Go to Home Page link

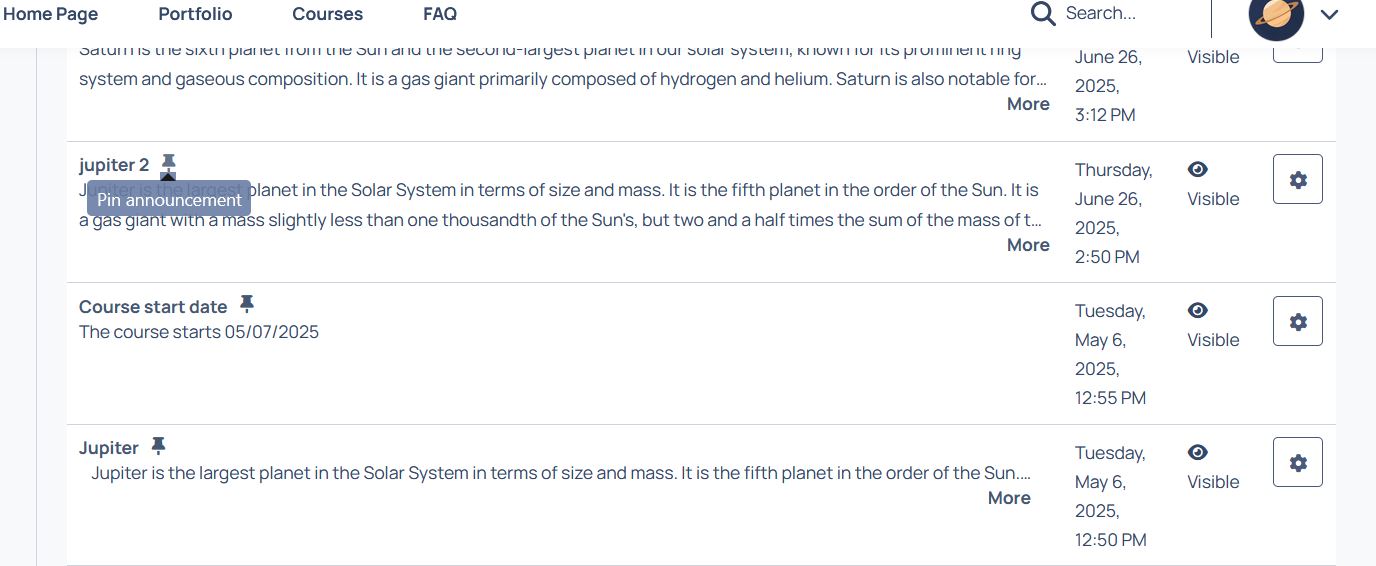click(50, 14)
